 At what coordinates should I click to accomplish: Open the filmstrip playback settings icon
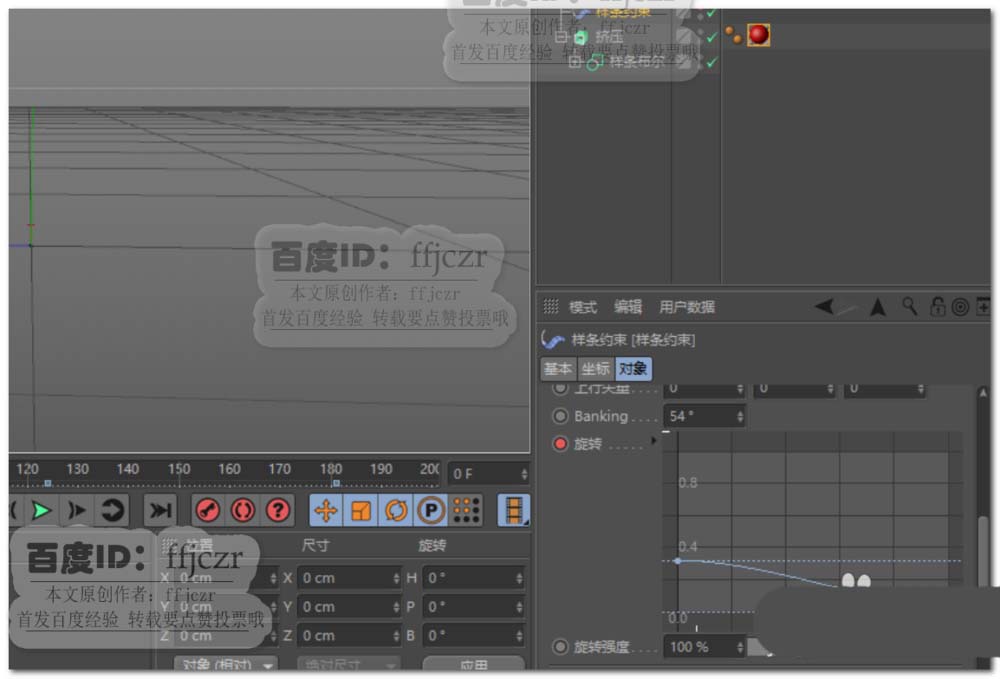[513, 511]
